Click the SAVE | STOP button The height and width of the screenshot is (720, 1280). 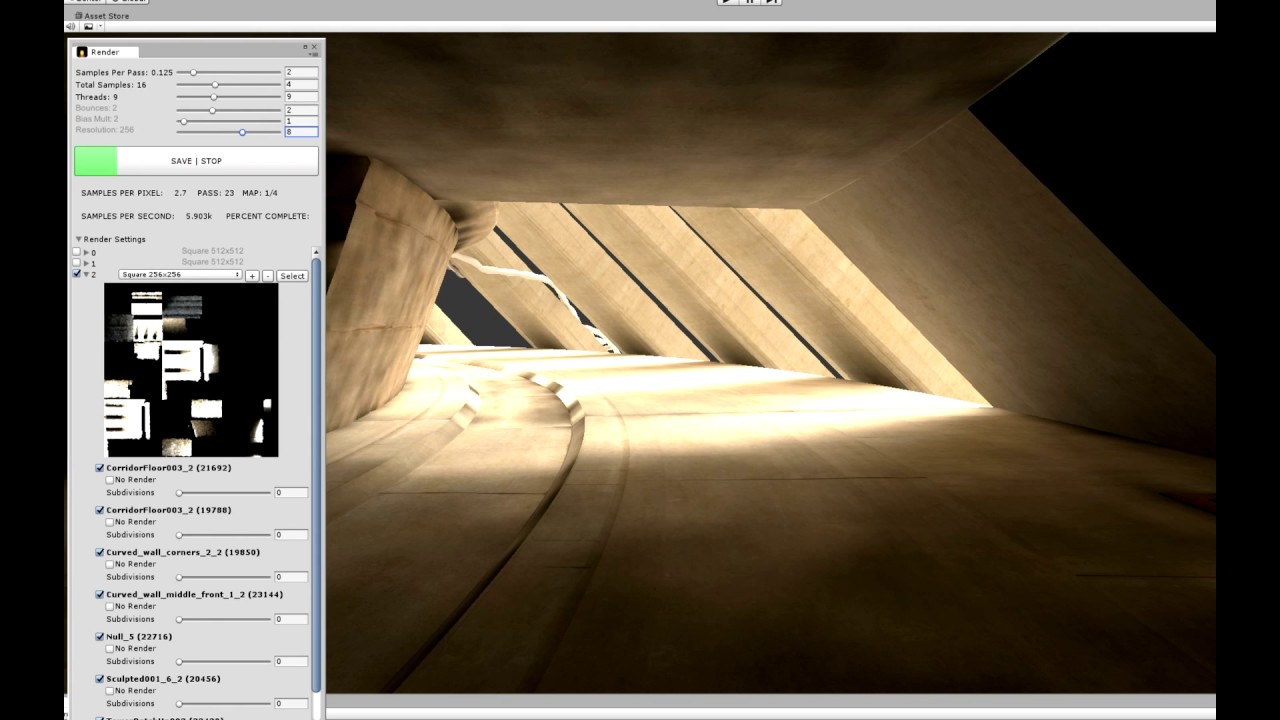(x=198, y=160)
